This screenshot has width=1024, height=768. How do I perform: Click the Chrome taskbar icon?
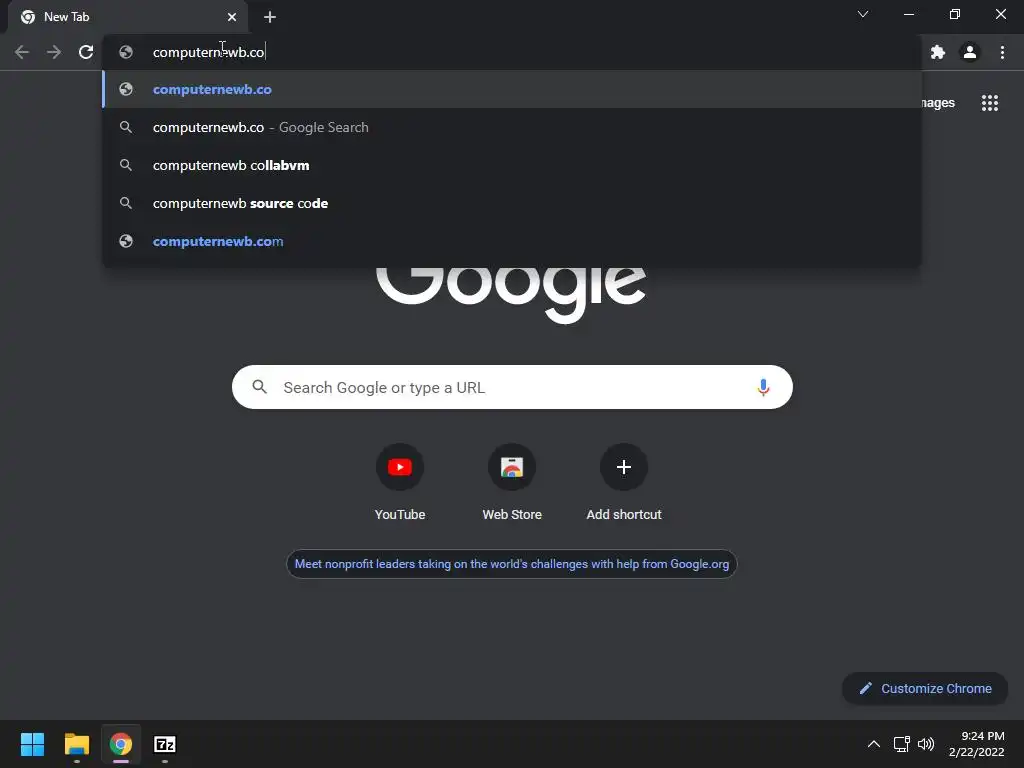pyautogui.click(x=121, y=744)
